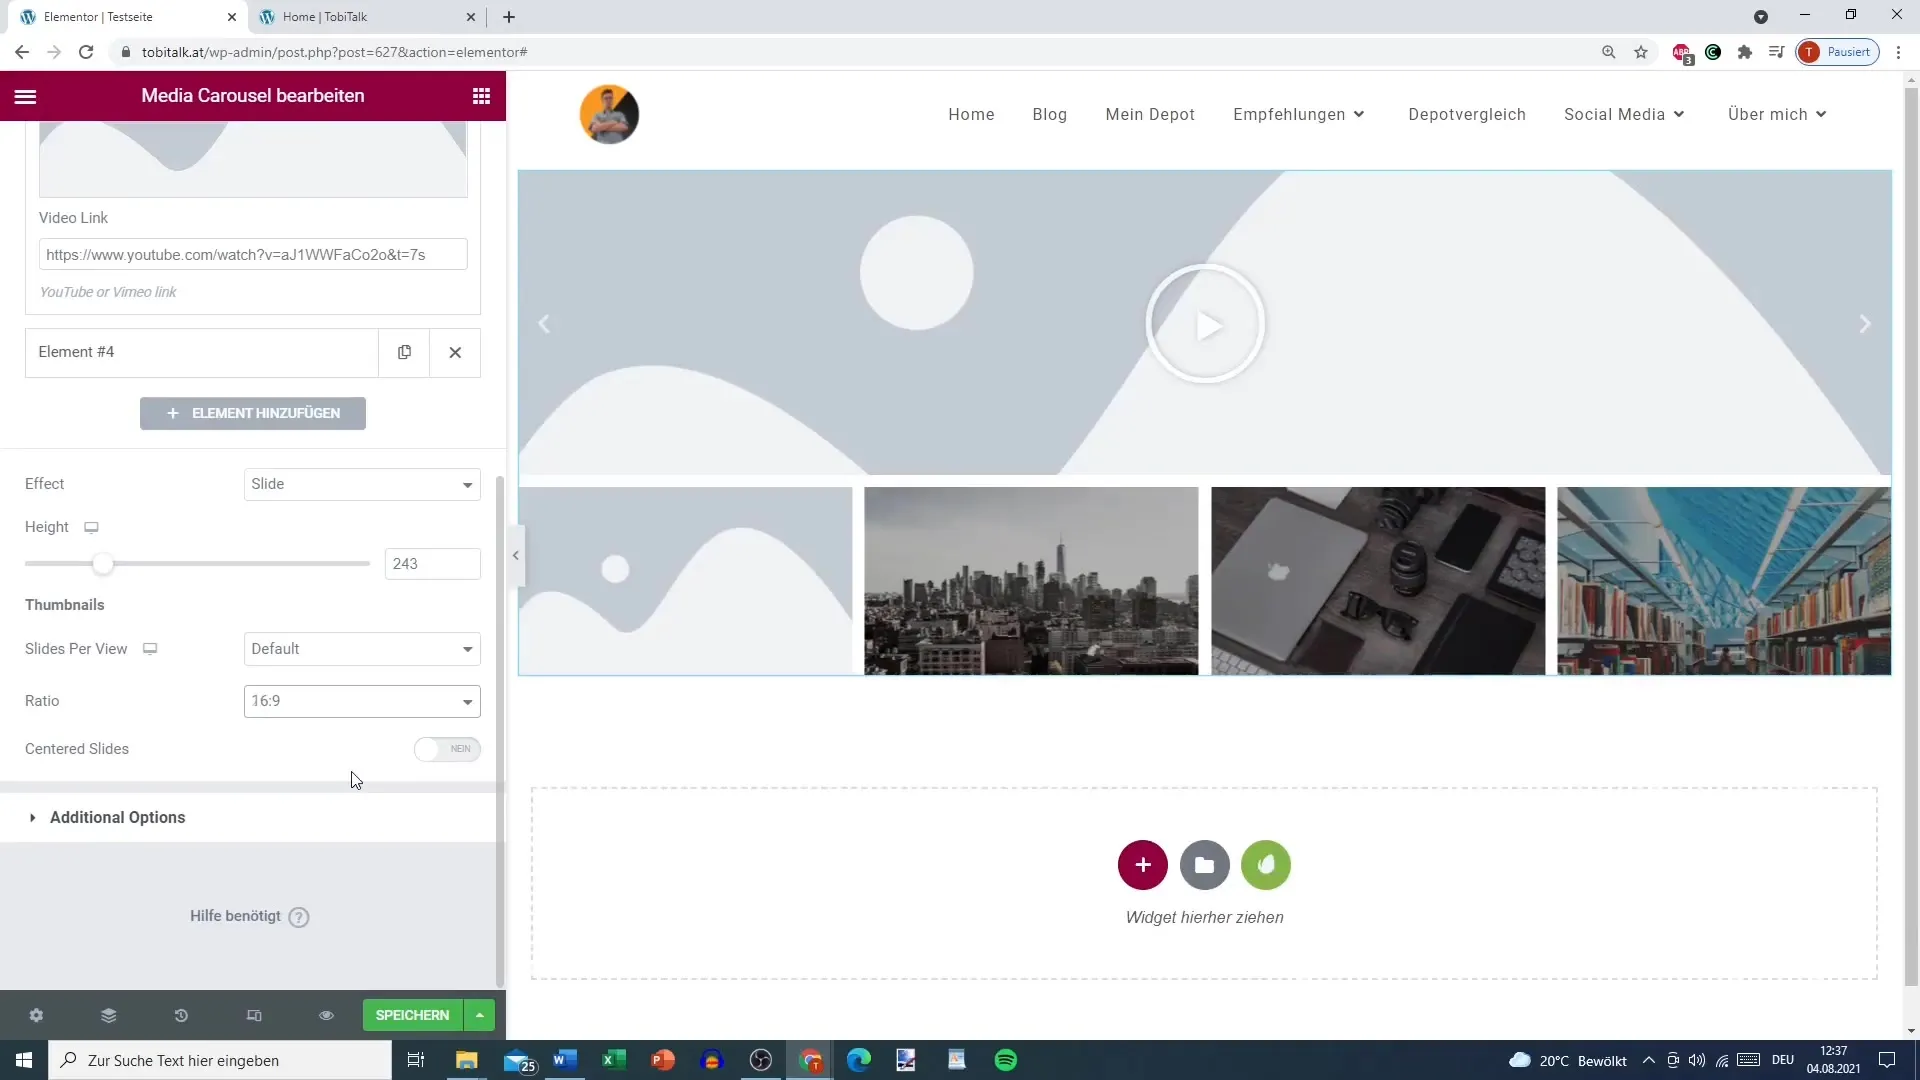The image size is (1920, 1080).
Task: Click the Height slider handle
Action: [x=102, y=564]
